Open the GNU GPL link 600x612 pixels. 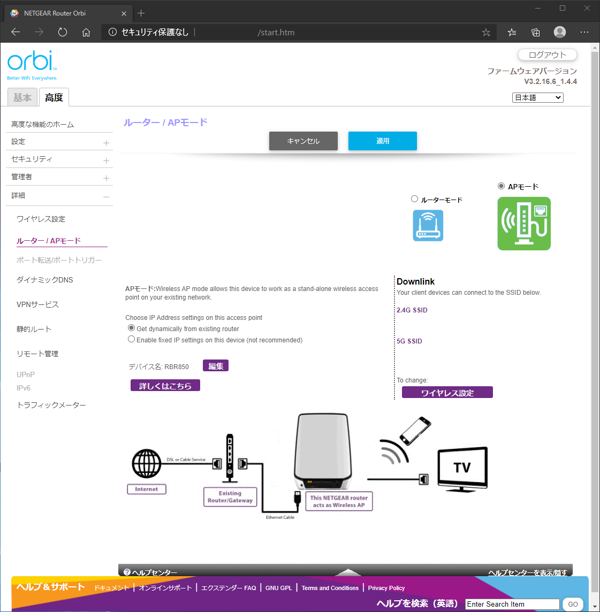tap(278, 588)
